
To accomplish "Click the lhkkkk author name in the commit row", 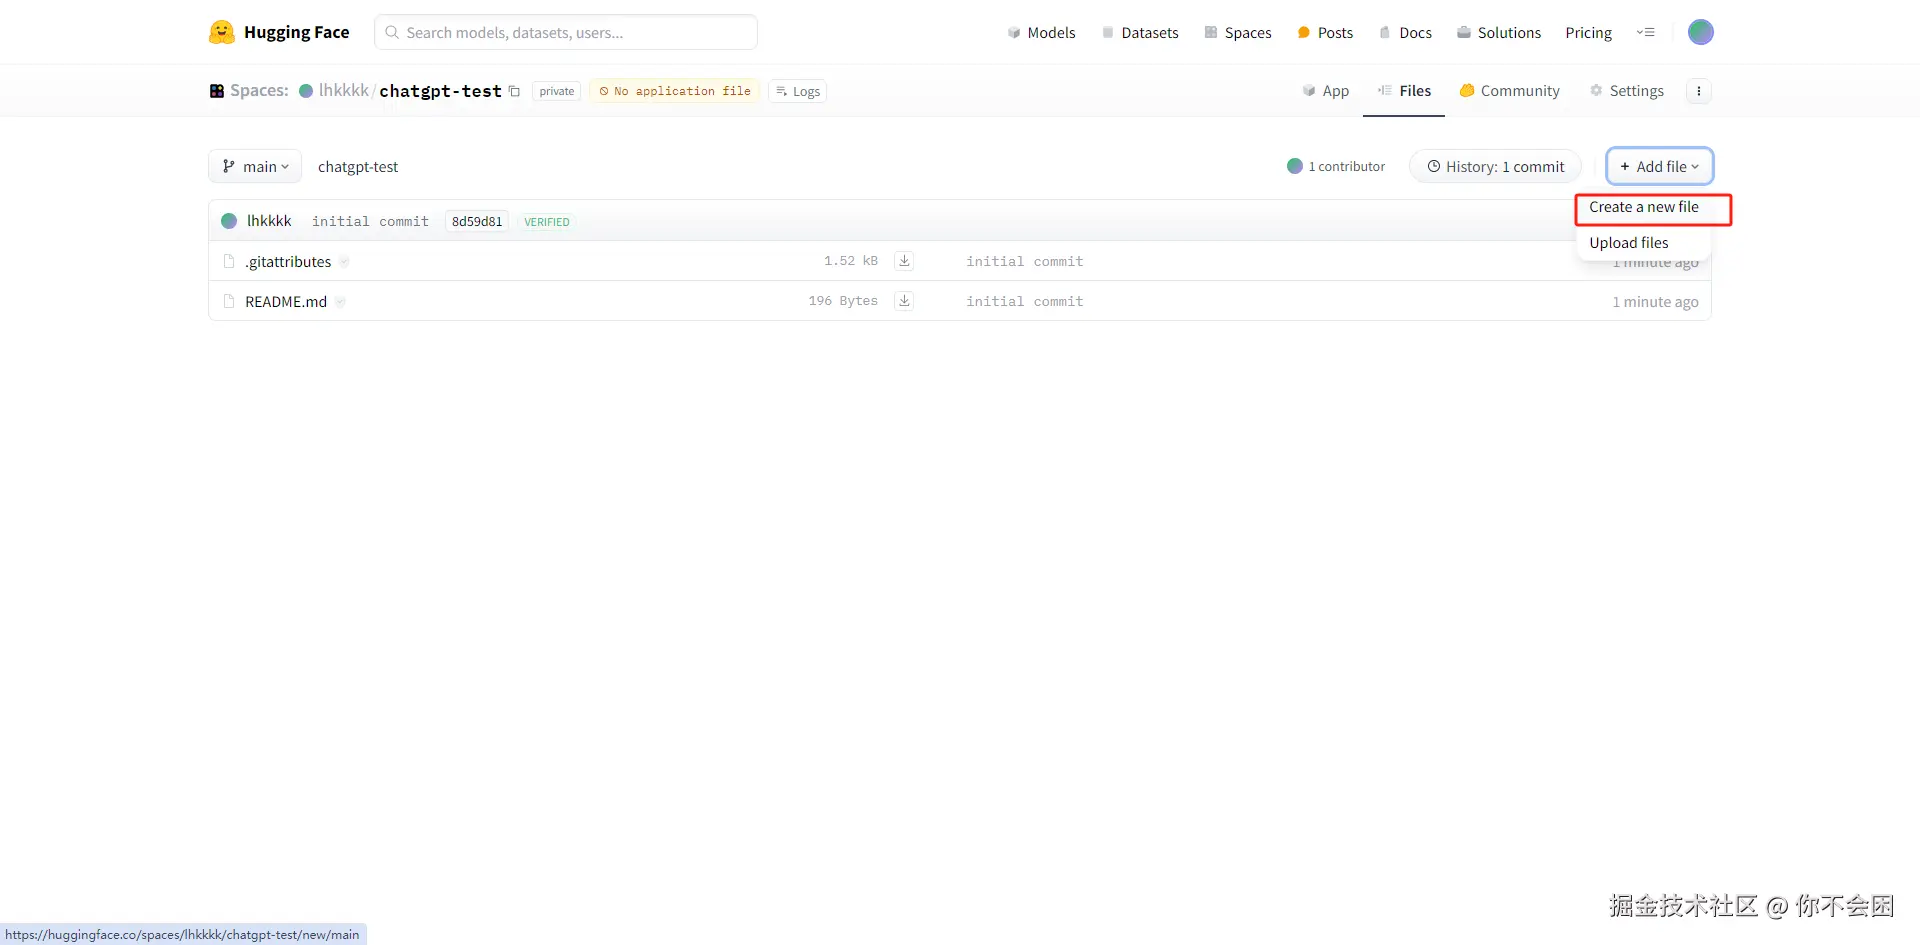I will pyautogui.click(x=269, y=221).
